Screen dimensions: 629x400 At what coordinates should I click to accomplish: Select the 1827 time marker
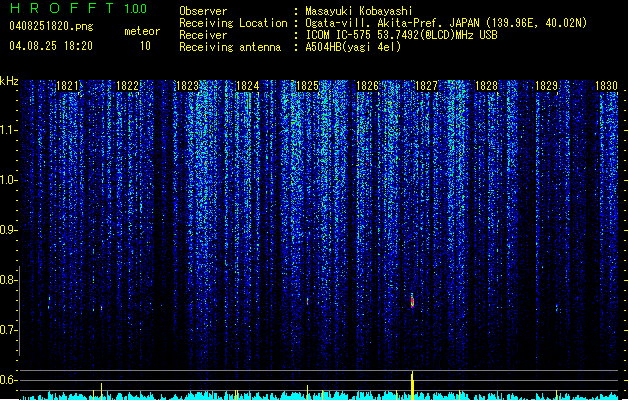pos(426,86)
